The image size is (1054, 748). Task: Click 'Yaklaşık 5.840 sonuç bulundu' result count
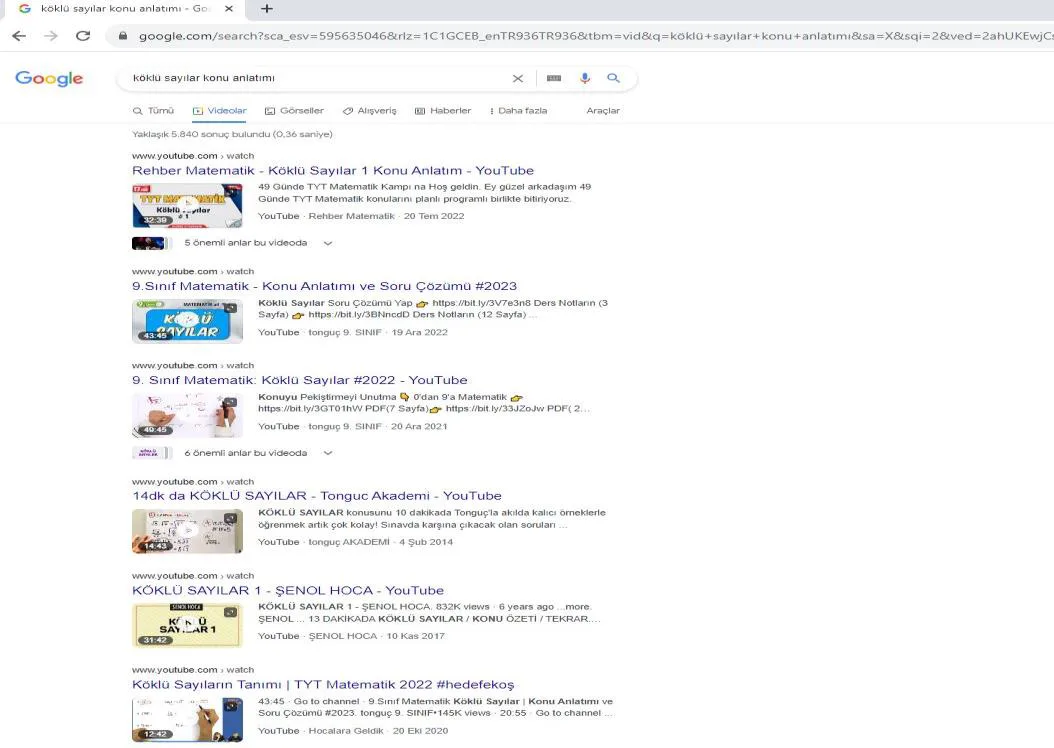232,134
